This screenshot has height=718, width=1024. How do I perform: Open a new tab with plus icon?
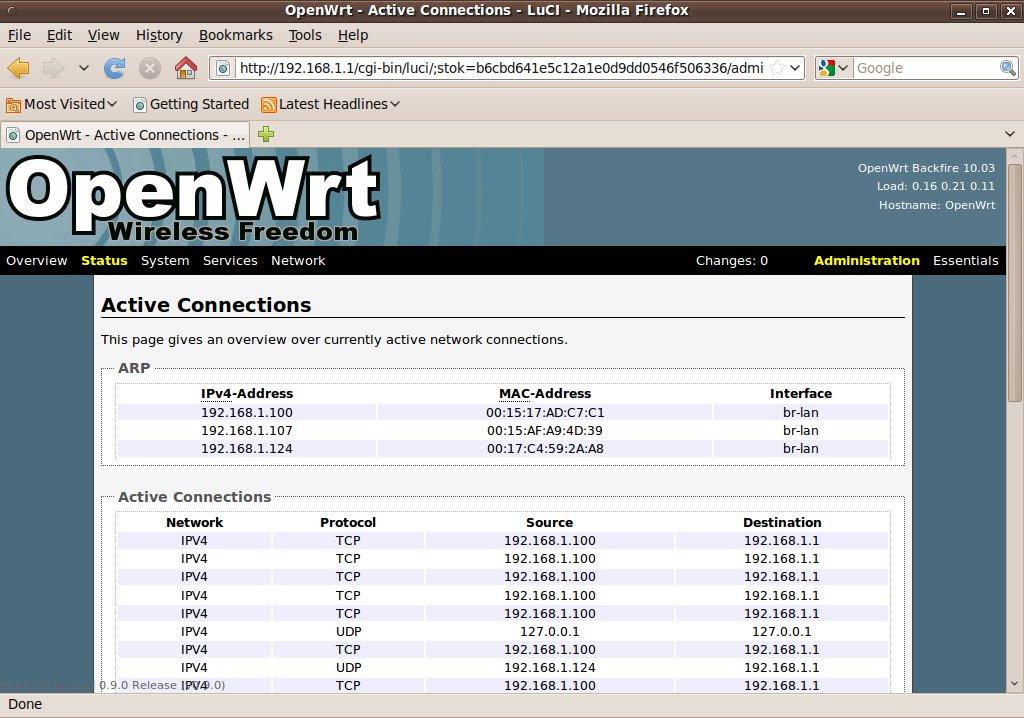click(266, 134)
